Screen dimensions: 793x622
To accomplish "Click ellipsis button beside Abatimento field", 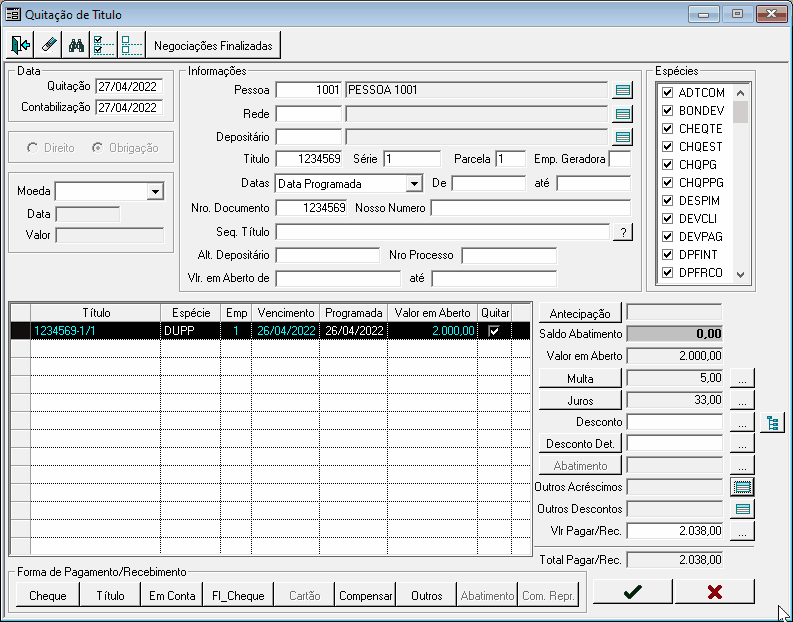I will [x=742, y=466].
